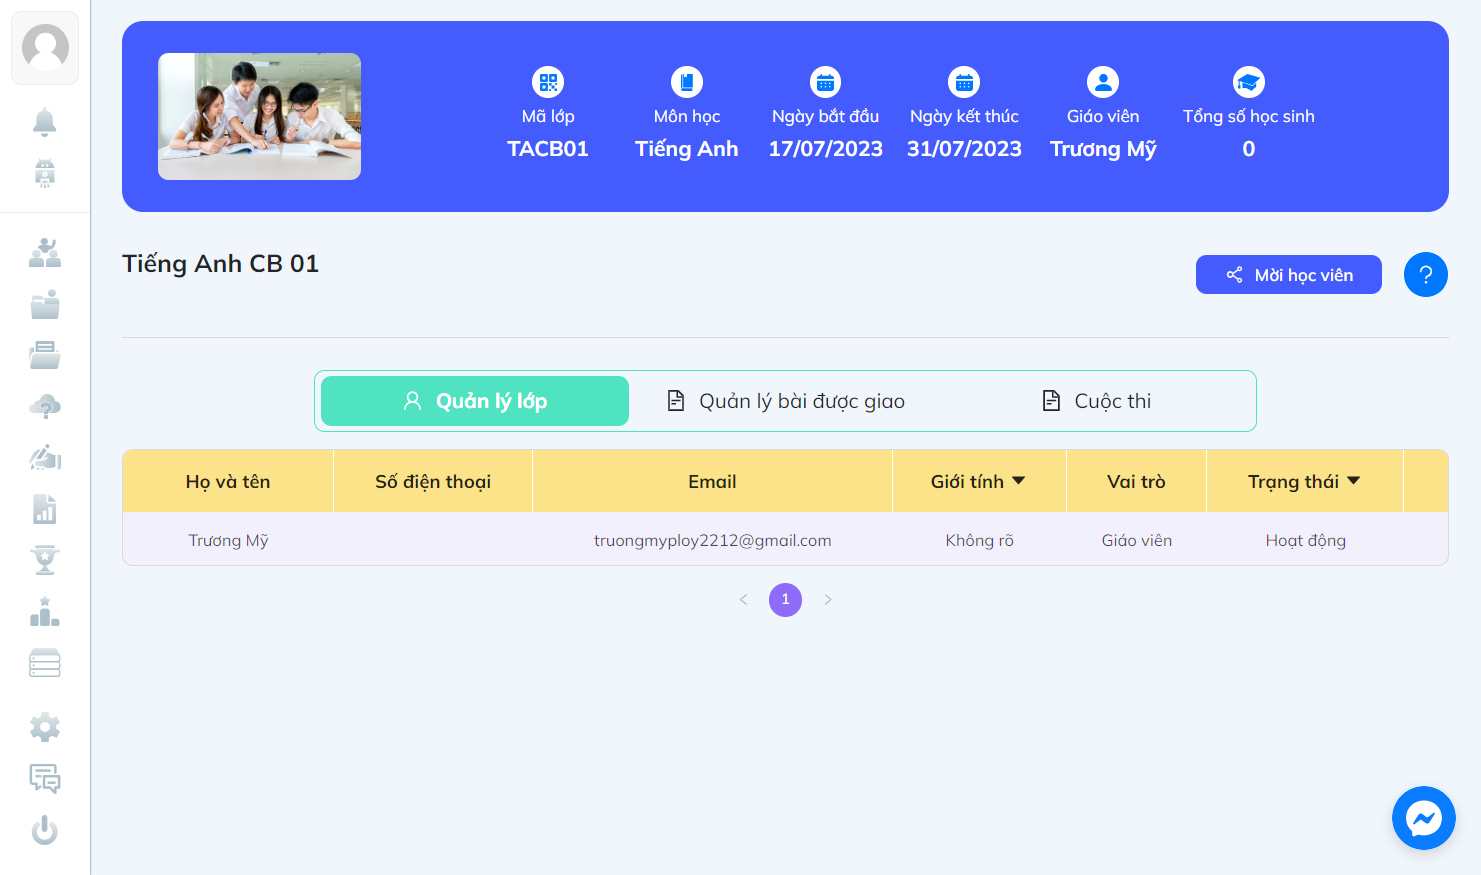Go to previous page arrow in pagination
This screenshot has height=875, width=1481.
coord(743,600)
